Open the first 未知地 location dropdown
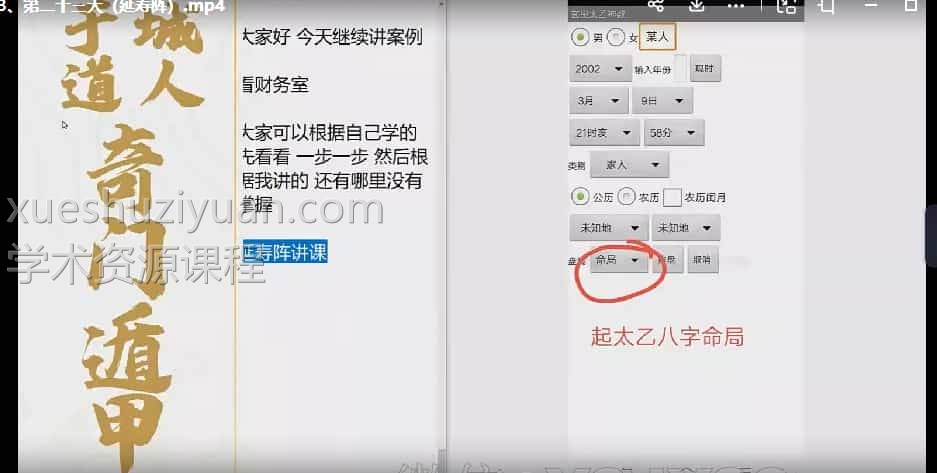This screenshot has width=937, height=473. 608,228
